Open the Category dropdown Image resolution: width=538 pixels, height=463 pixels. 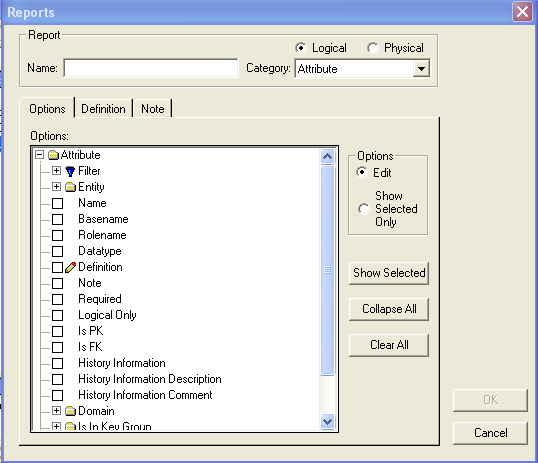[421, 69]
